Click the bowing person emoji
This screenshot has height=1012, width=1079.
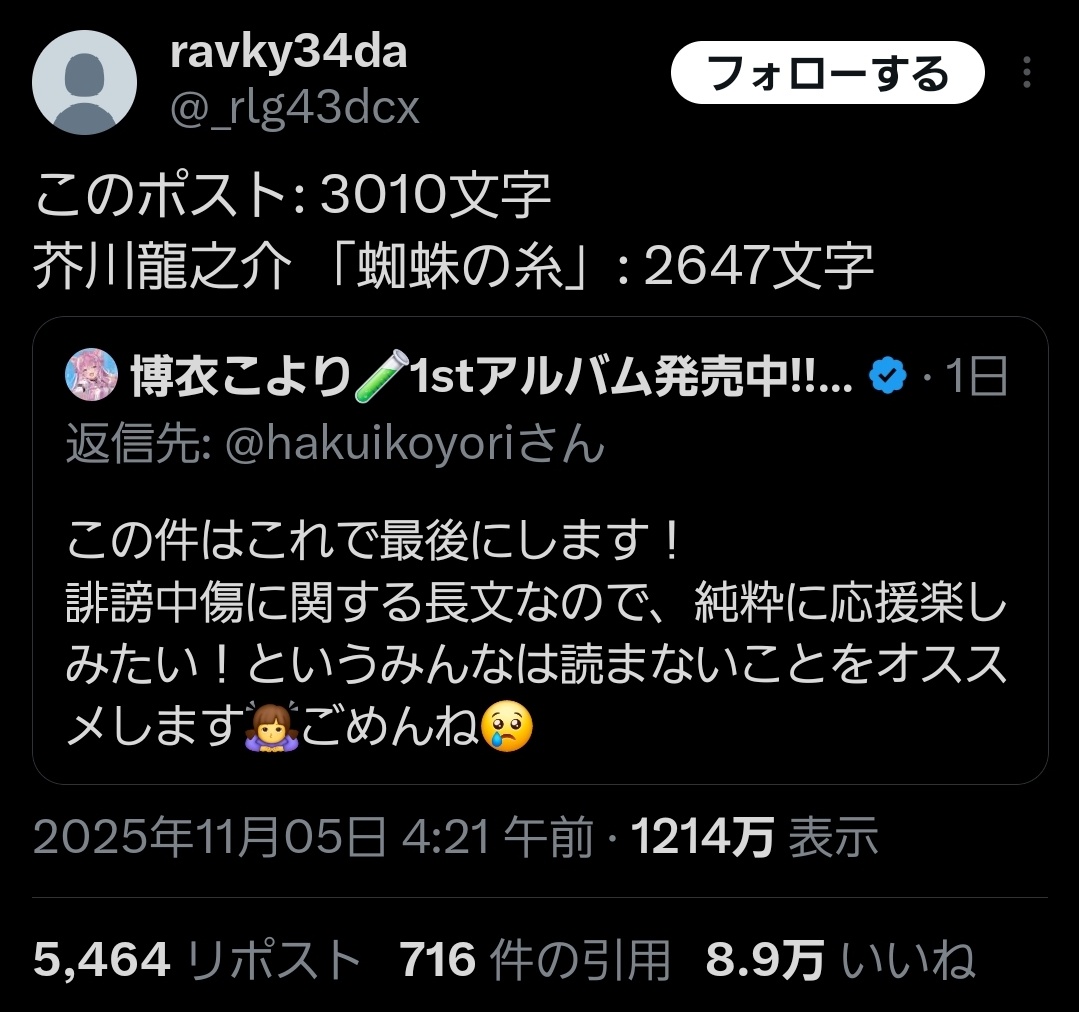pos(272,726)
